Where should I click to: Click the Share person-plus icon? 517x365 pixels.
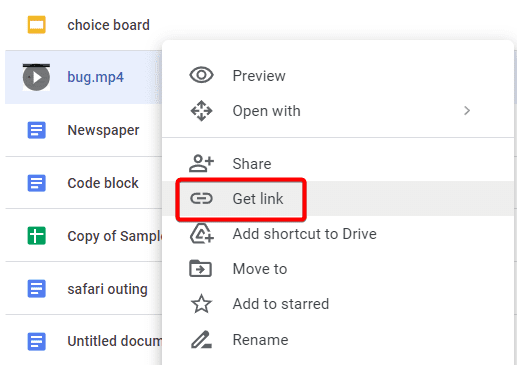point(201,163)
